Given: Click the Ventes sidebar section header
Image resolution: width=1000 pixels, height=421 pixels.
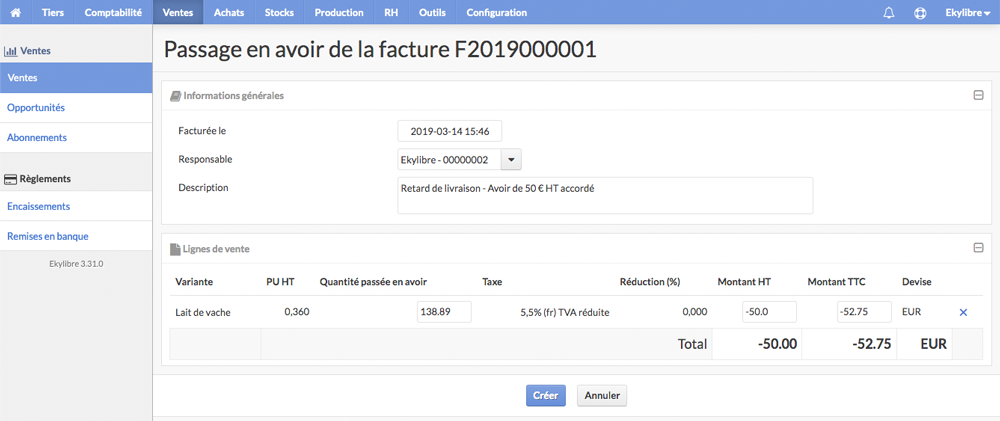Looking at the screenshot, I should point(27,50).
